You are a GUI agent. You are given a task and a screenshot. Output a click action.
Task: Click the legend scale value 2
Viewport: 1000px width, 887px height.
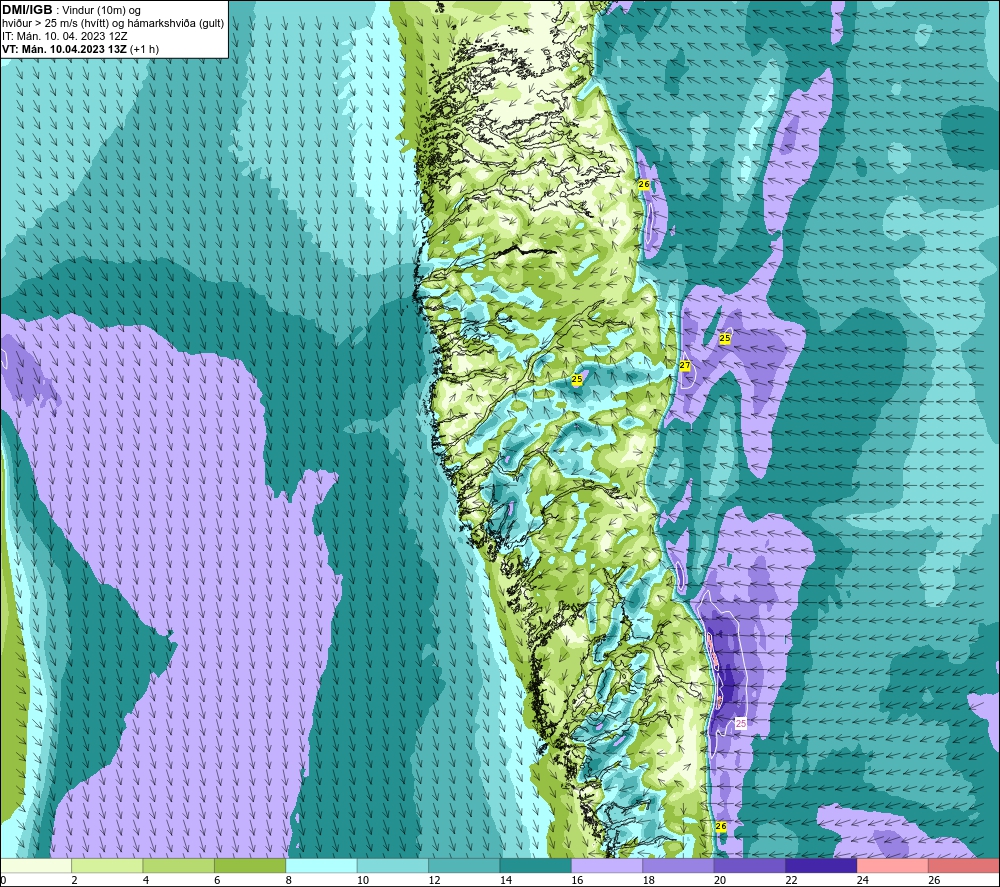[75, 880]
